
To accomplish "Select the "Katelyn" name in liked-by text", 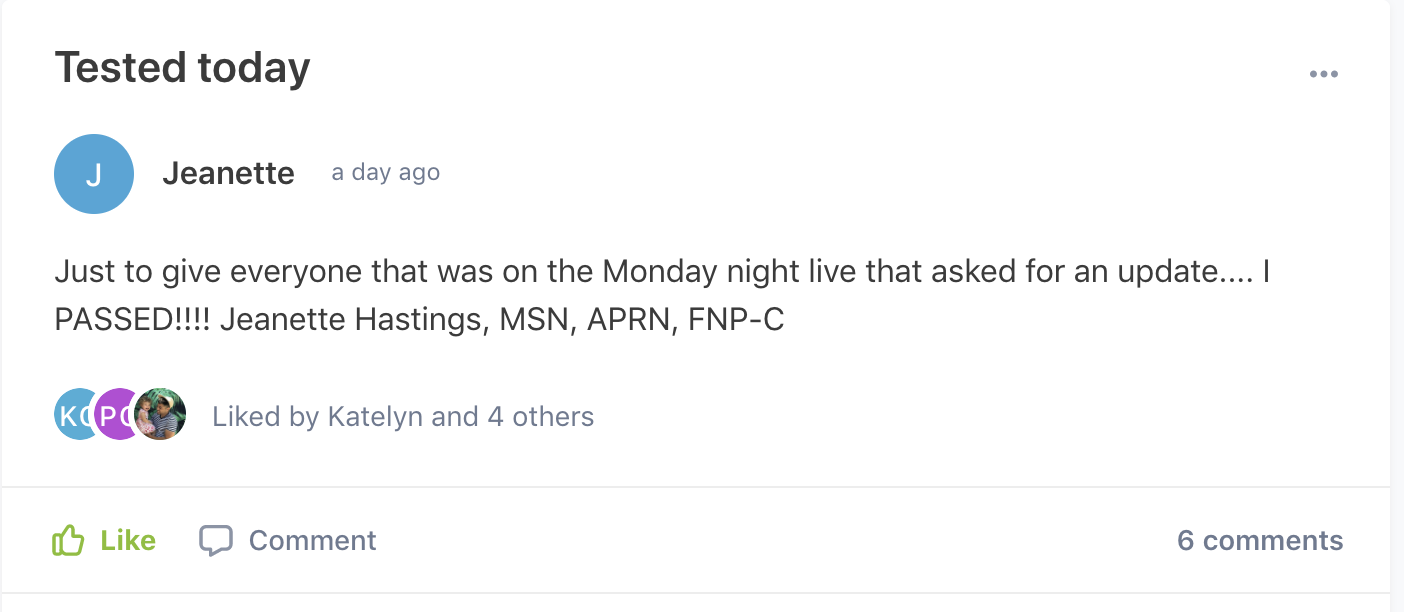I will click(x=376, y=416).
